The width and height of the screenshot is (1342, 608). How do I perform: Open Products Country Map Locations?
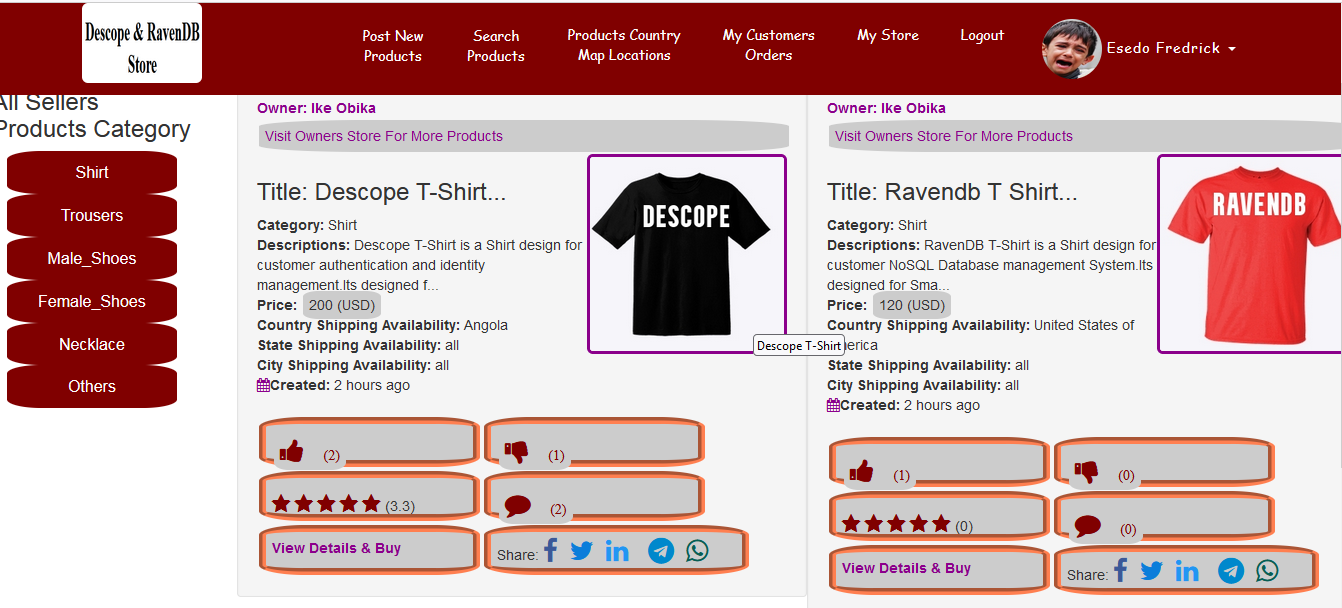coord(624,45)
